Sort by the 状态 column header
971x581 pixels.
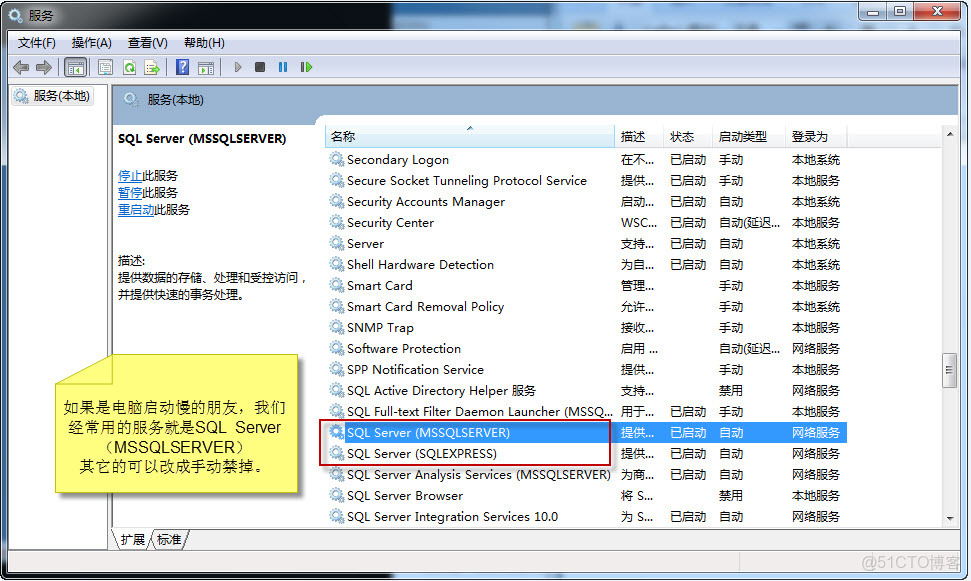(689, 137)
